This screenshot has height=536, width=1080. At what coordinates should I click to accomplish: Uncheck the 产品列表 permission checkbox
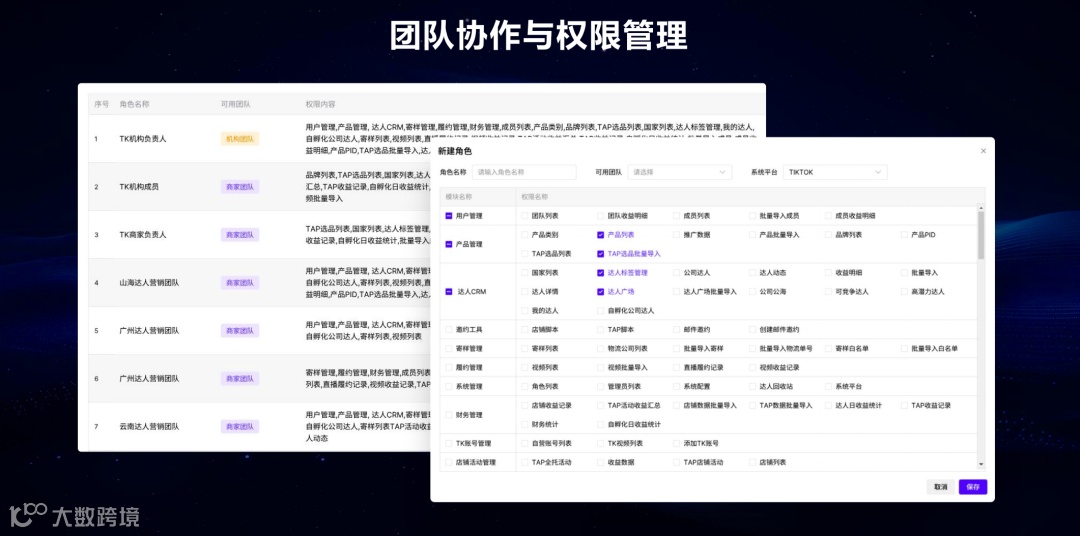pyautogui.click(x=601, y=235)
